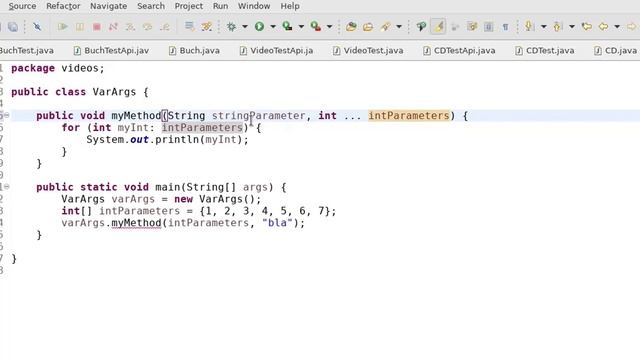Viewport: 640px width, 360px height.
Task: Click the red Terminate icon
Action: (x=97, y=27)
